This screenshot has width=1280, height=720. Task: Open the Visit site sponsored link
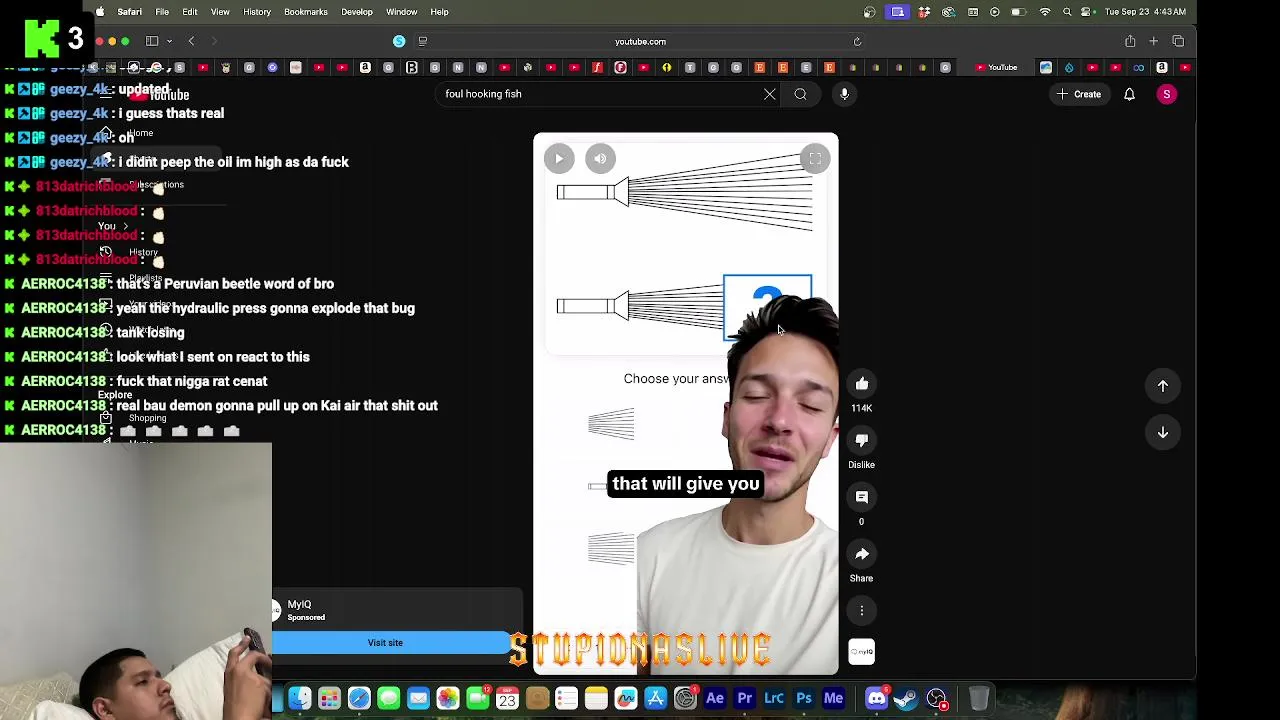385,643
